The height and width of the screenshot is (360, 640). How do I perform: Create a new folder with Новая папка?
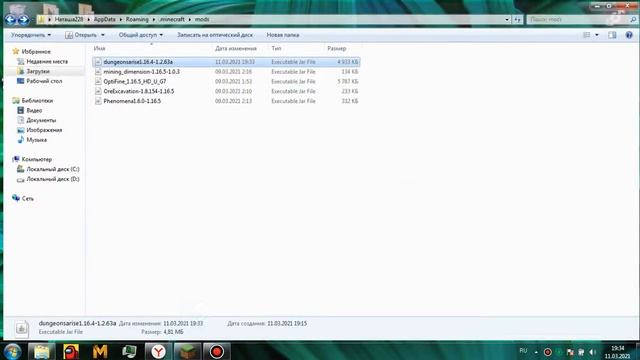tap(283, 35)
